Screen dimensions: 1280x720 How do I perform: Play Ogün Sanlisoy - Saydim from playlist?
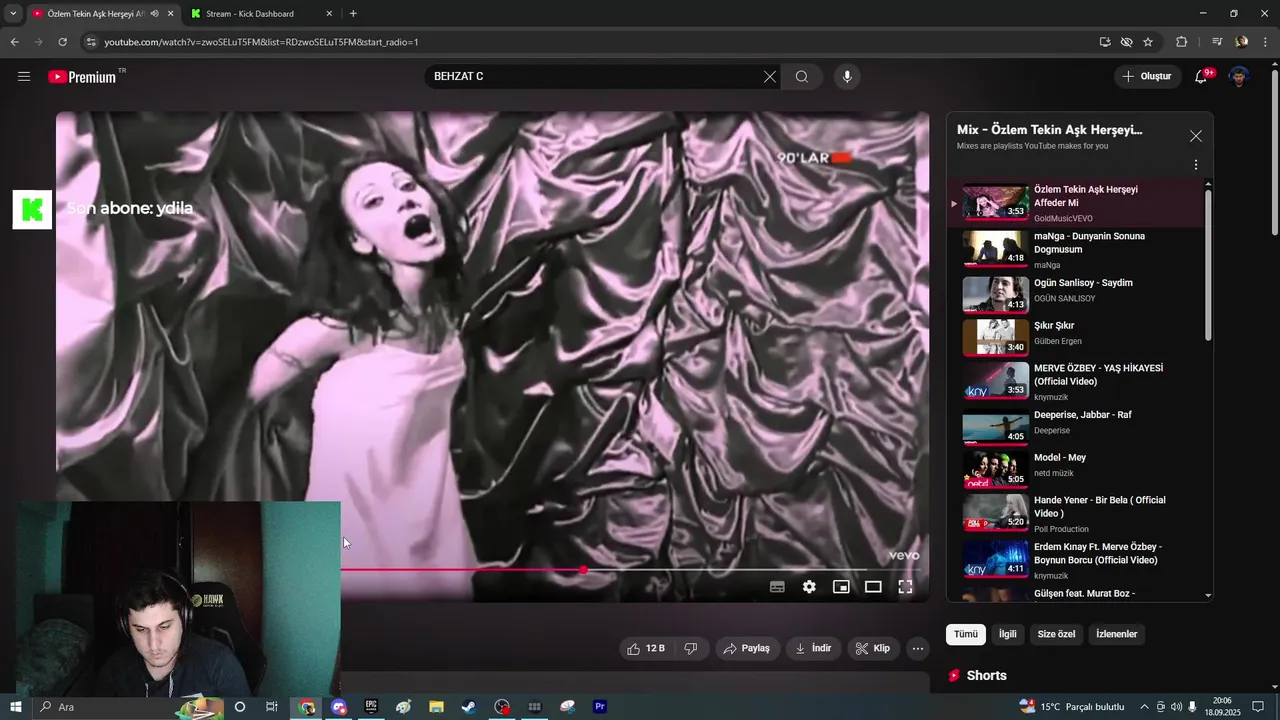[1075, 294]
